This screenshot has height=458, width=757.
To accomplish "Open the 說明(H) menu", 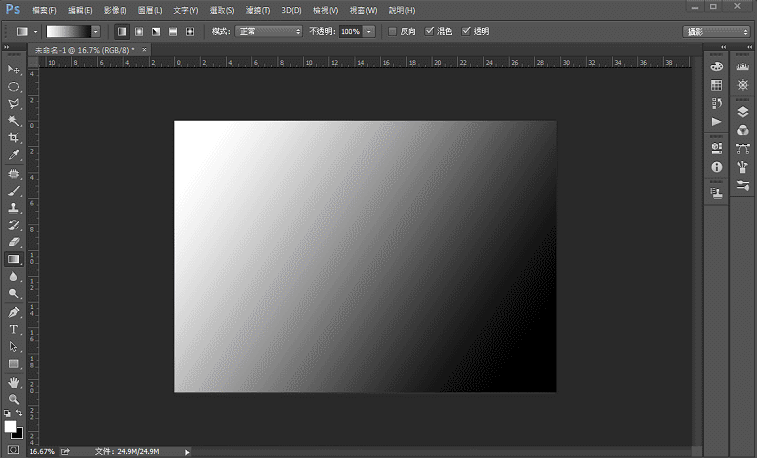I will tap(402, 10).
